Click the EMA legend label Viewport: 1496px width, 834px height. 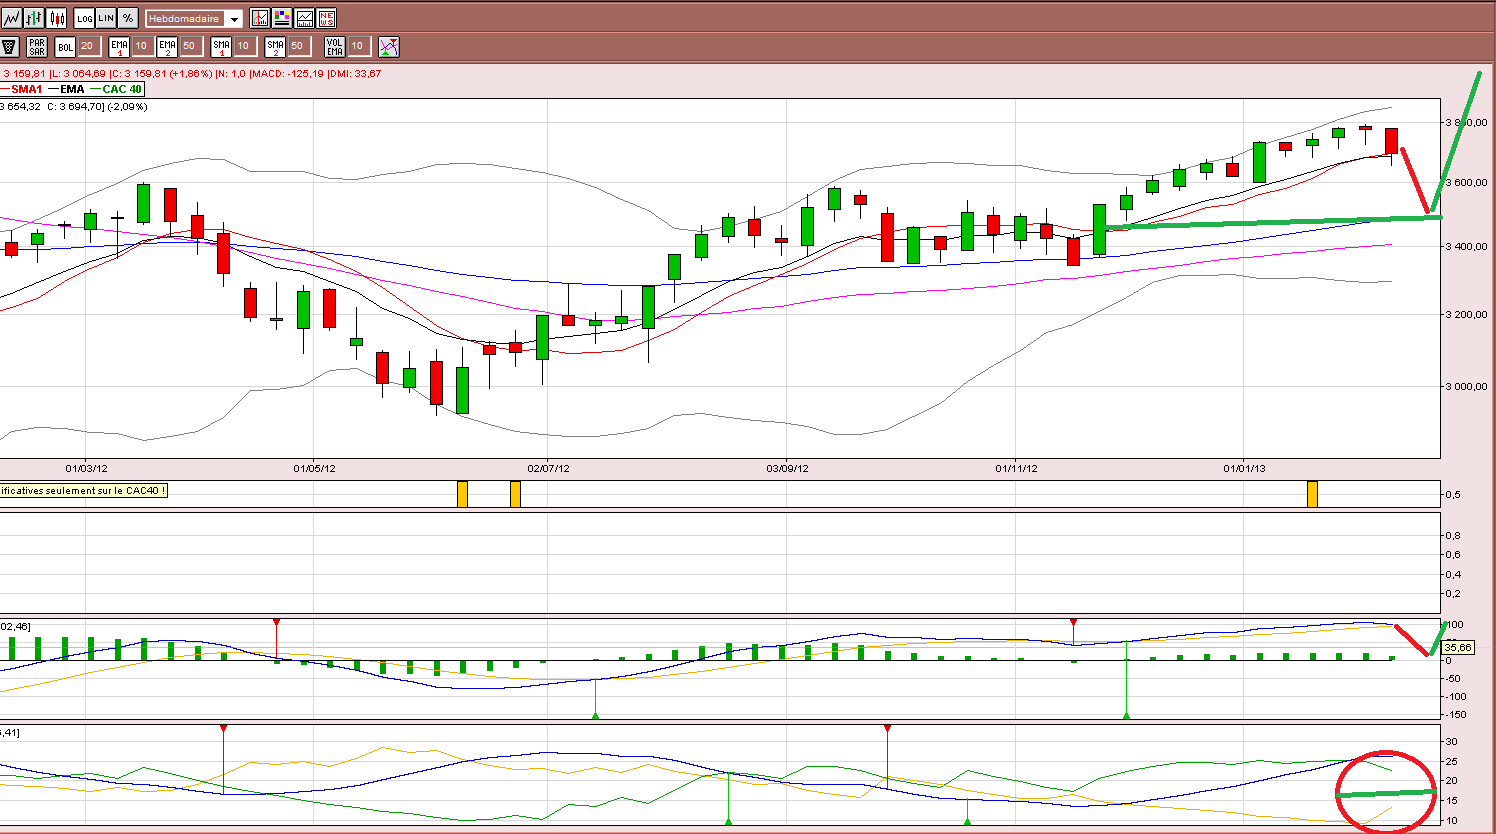click(x=72, y=89)
